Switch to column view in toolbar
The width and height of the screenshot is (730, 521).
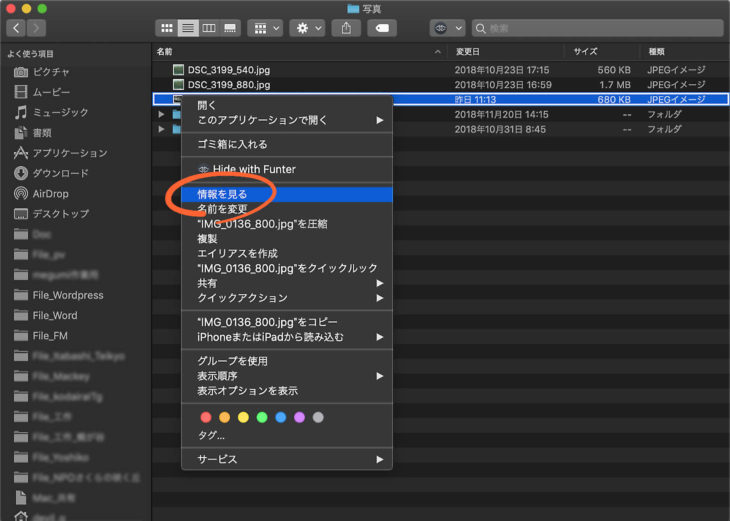(x=210, y=28)
